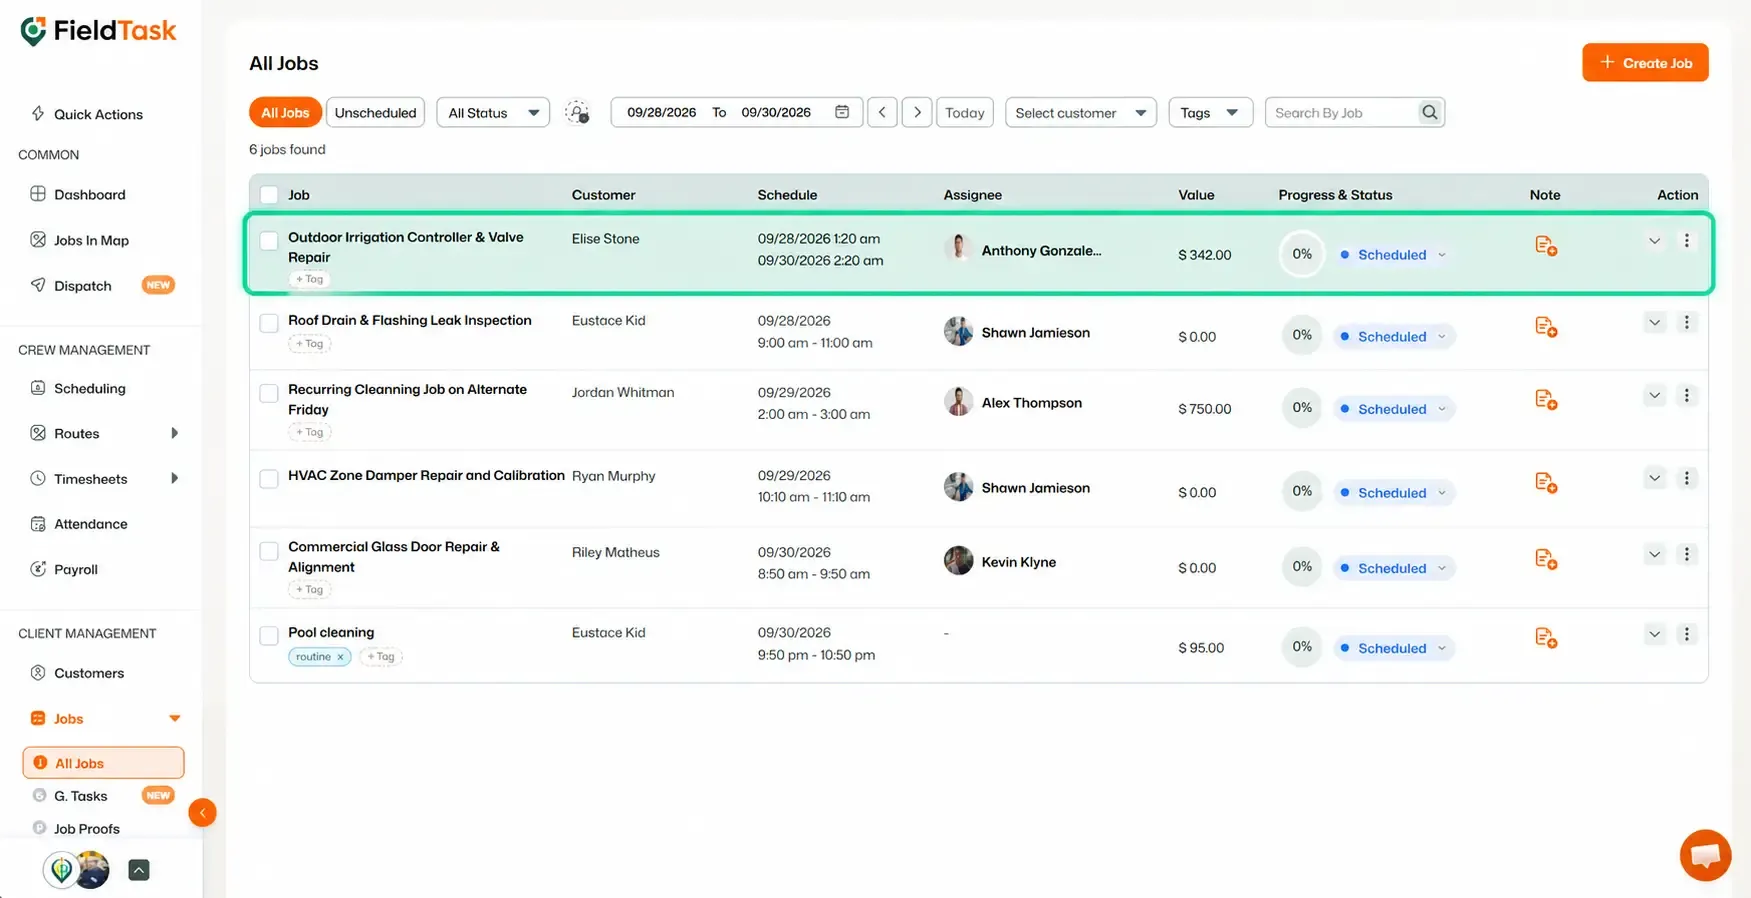Remove the routine tag from Pool cleaning

coord(340,657)
